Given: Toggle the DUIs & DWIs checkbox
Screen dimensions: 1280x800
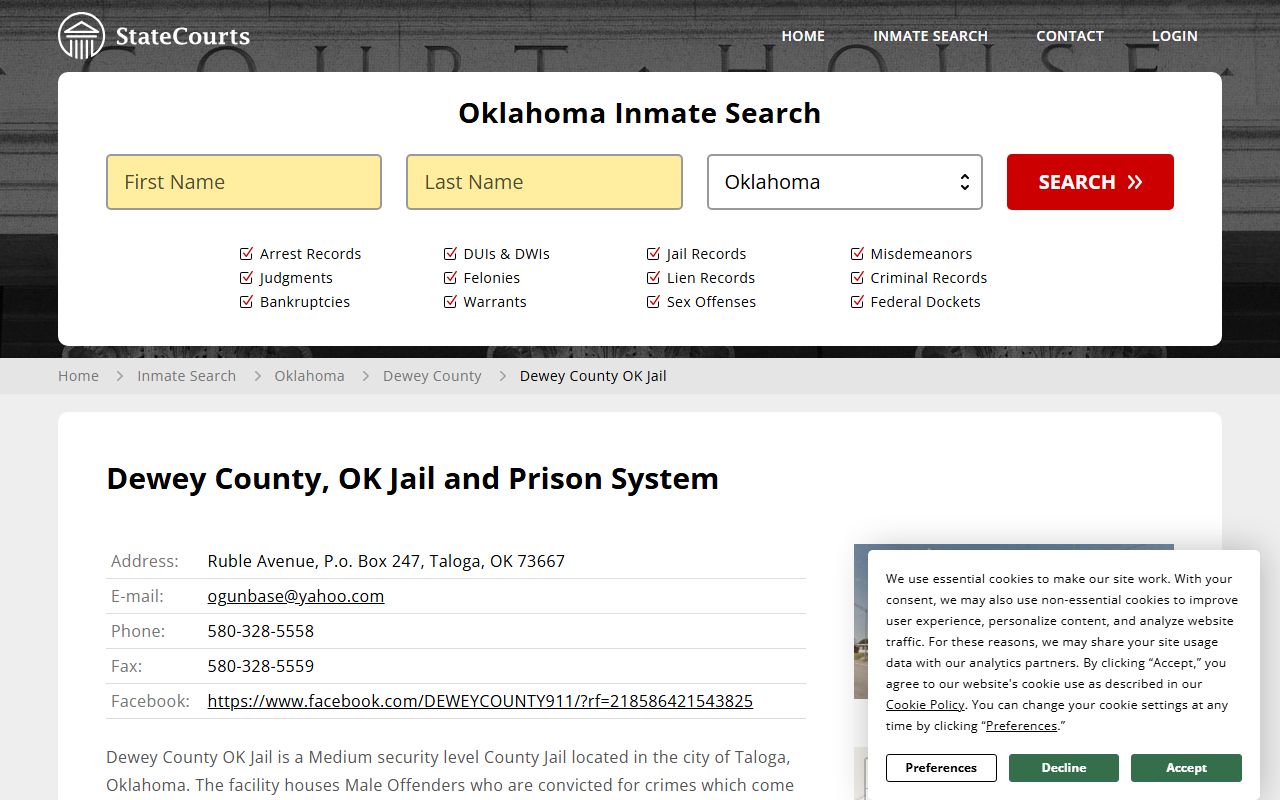Looking at the screenshot, I should (450, 254).
